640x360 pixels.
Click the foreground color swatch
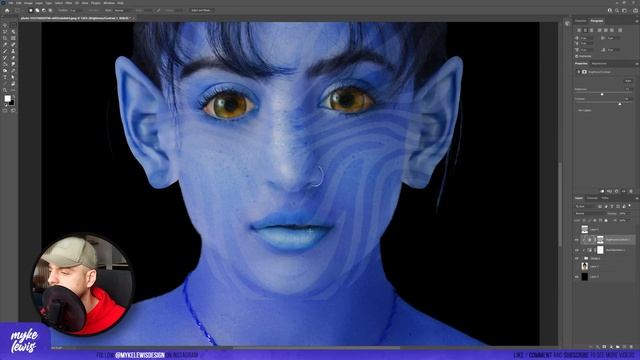7,98
